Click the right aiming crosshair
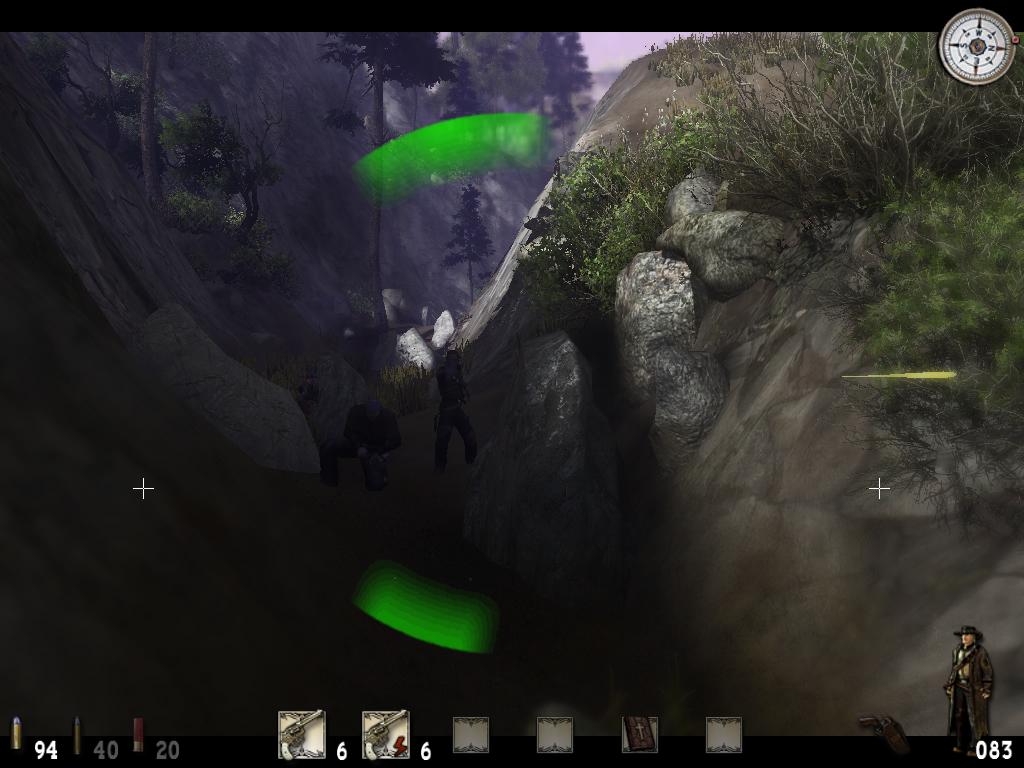The width and height of the screenshot is (1024, 768). click(879, 488)
